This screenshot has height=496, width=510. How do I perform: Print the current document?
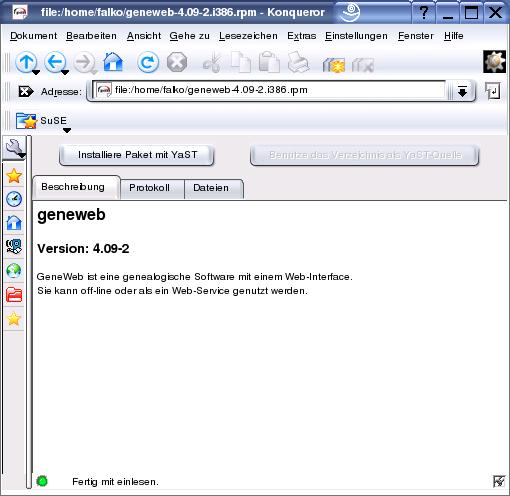(x=298, y=62)
